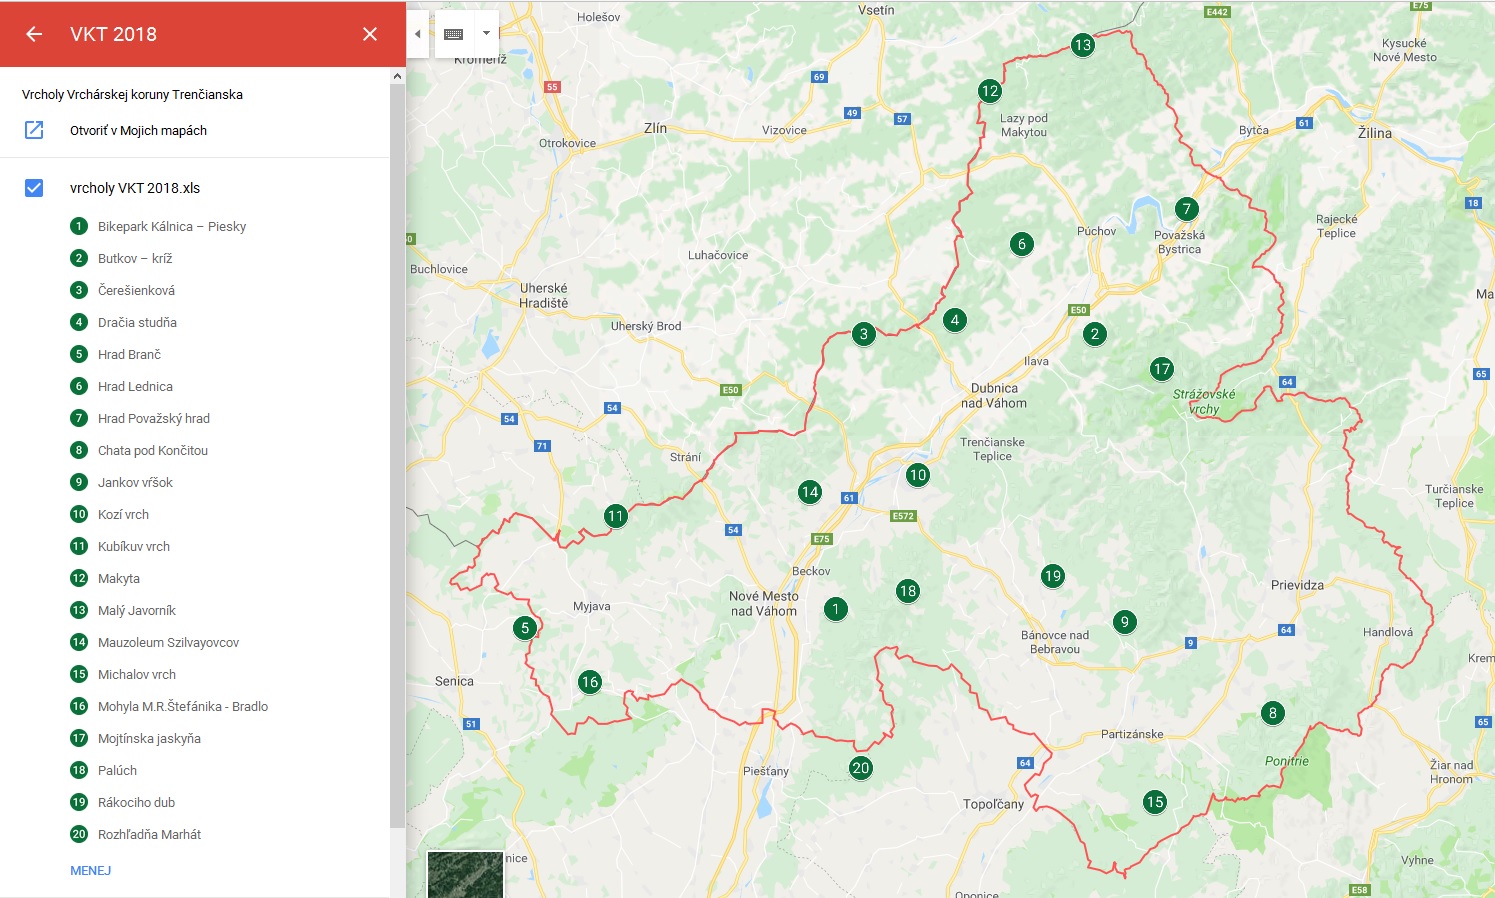Click map marker 18 on map
The image size is (1495, 898).
pyautogui.click(x=908, y=591)
